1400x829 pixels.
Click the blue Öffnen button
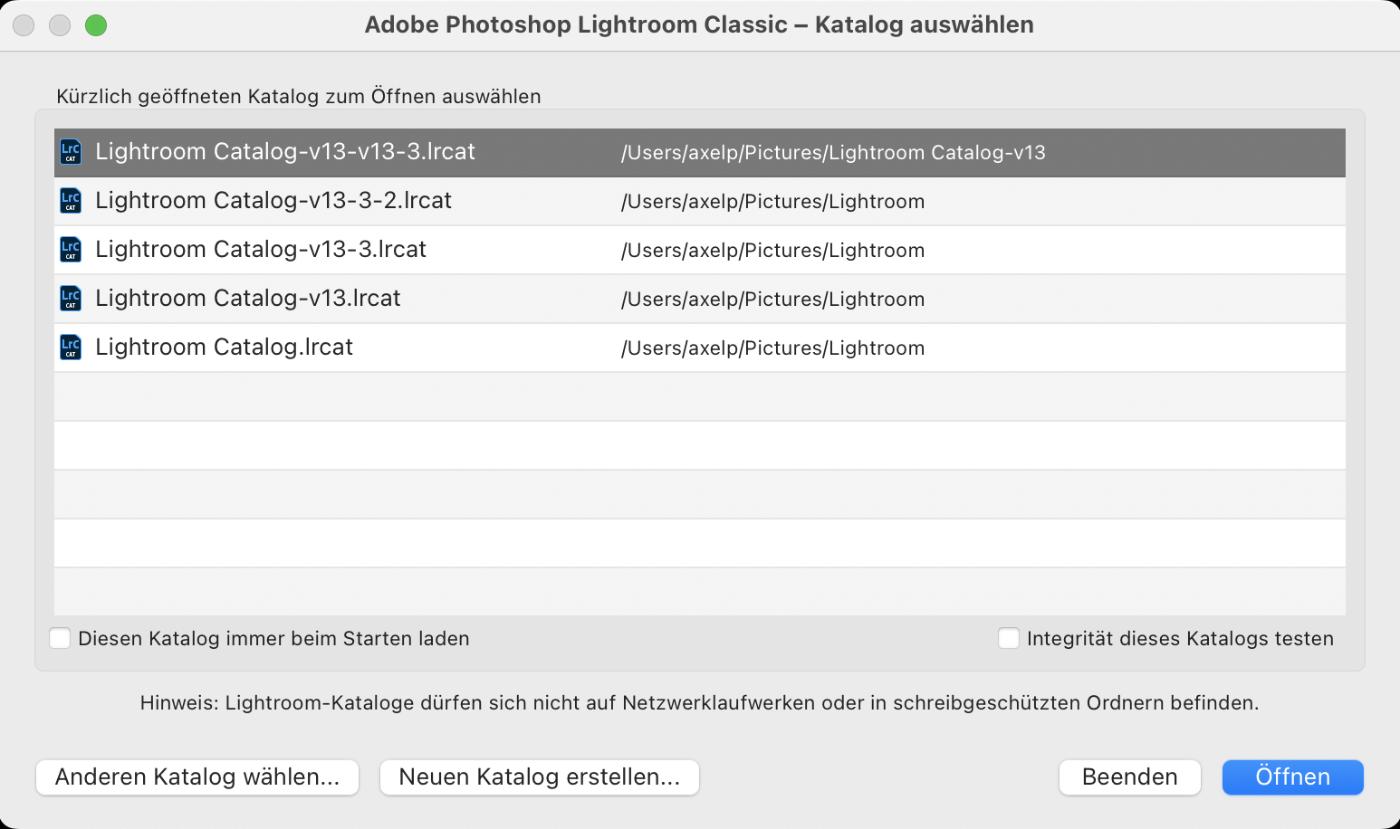[1293, 777]
